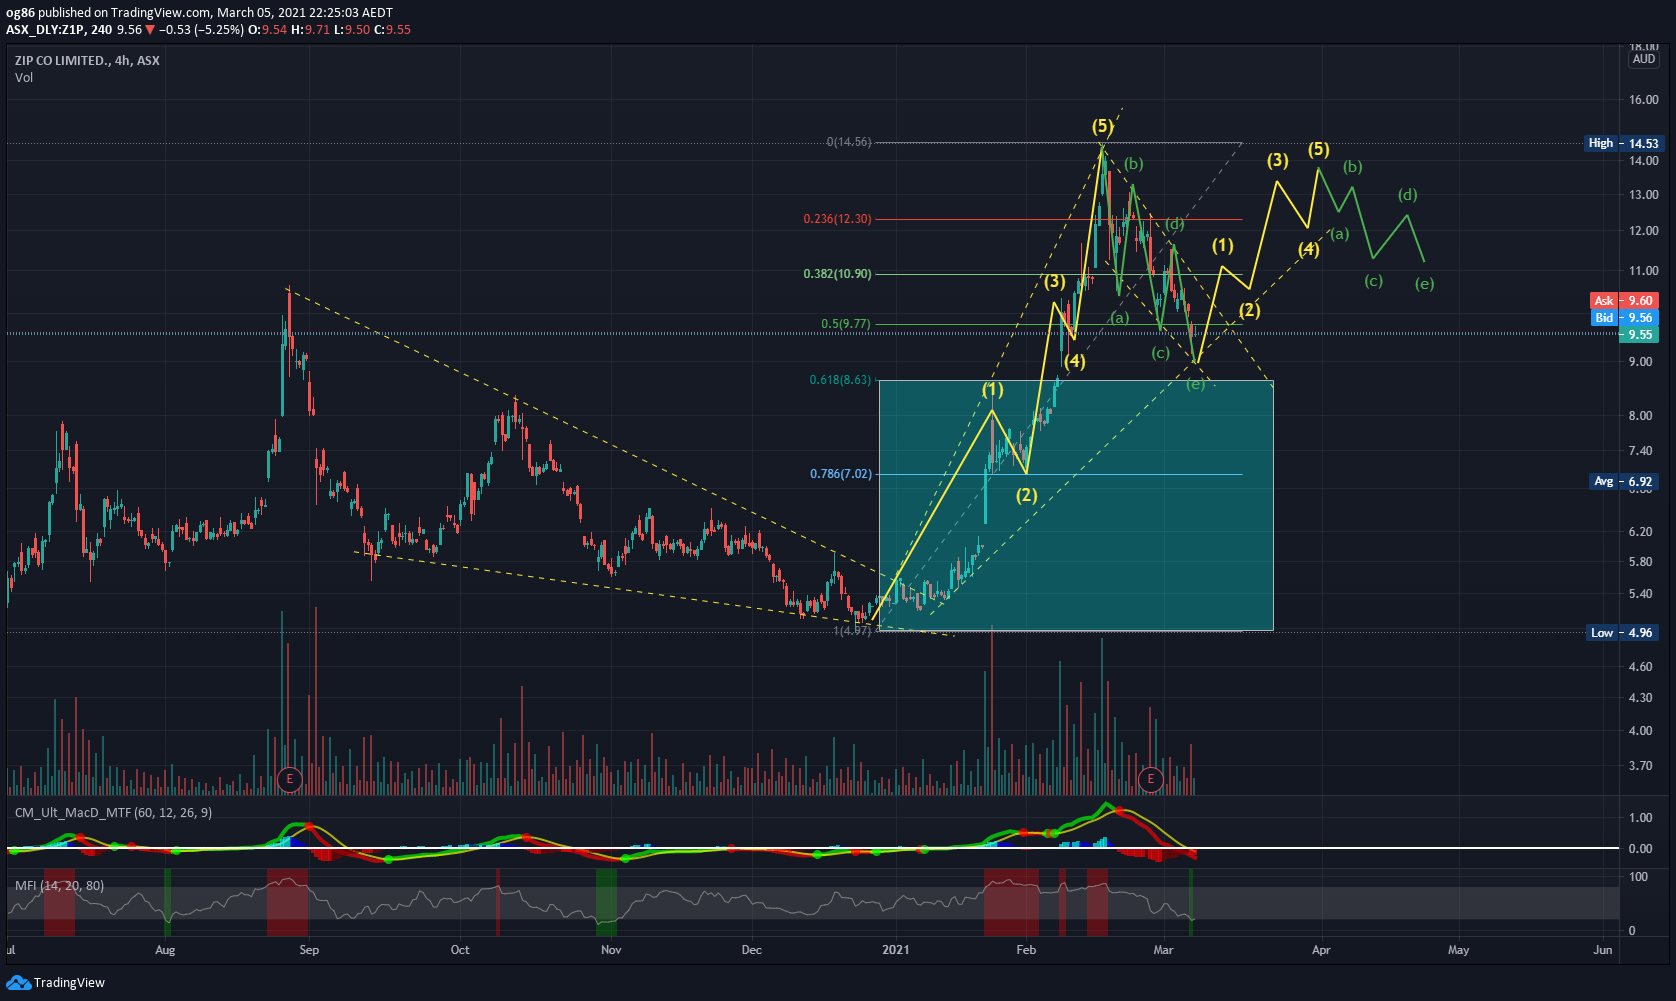
Task: Open the earnings E marker near September
Action: point(290,779)
